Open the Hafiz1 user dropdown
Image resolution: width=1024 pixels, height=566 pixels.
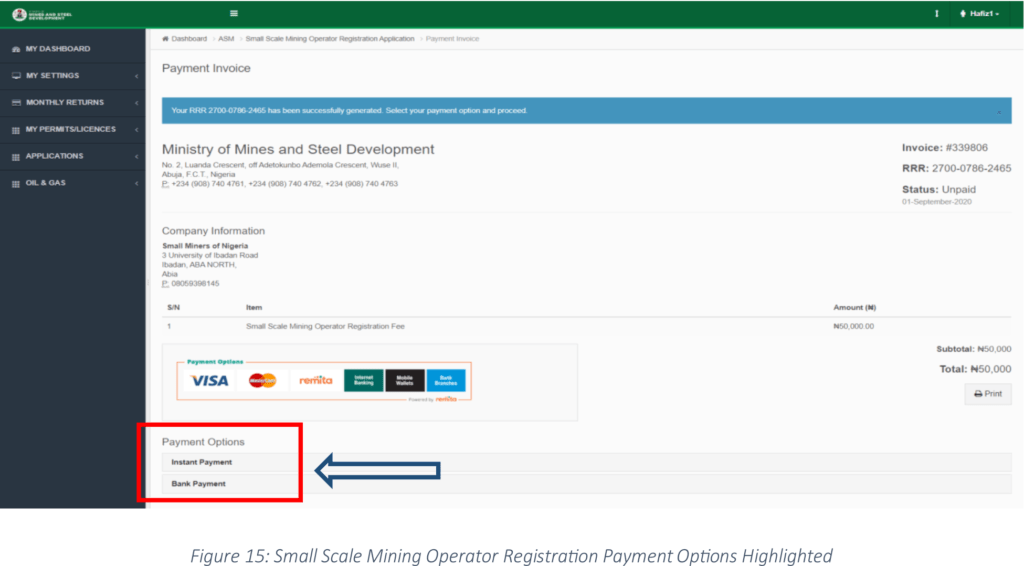click(978, 14)
